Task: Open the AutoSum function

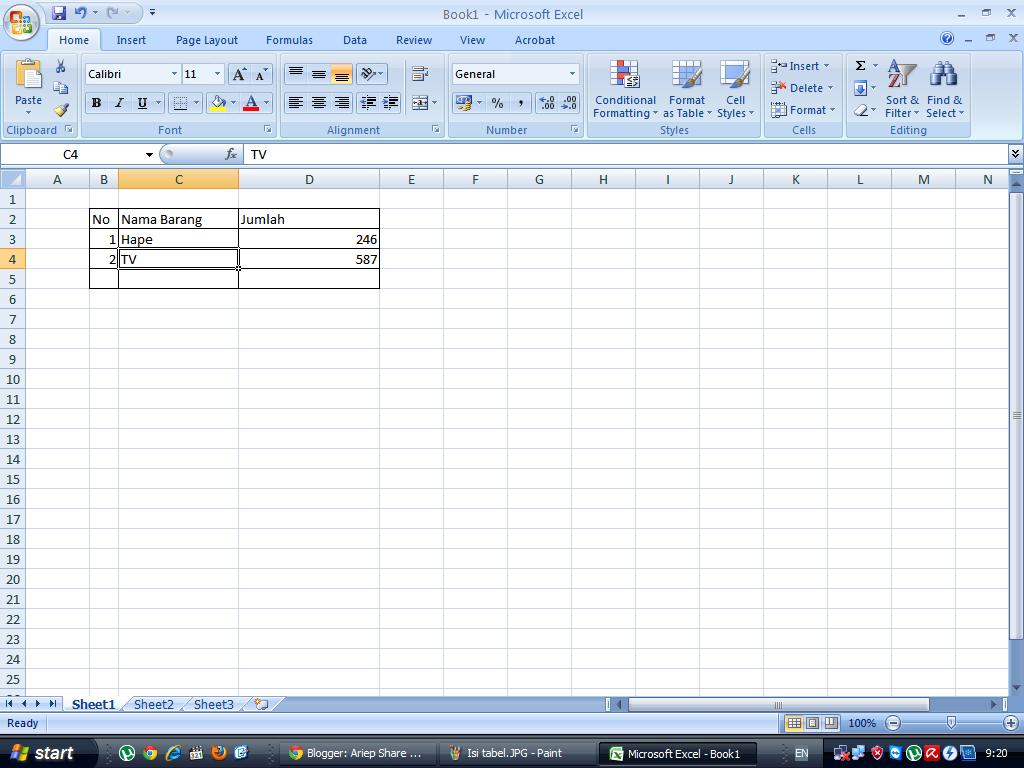Action: click(x=860, y=65)
